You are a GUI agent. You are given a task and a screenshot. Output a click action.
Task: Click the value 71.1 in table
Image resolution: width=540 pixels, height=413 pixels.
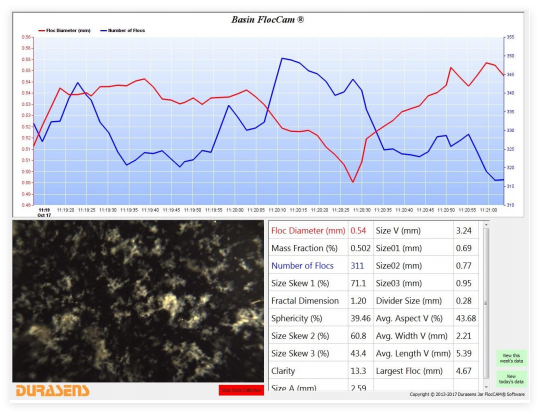358,283
